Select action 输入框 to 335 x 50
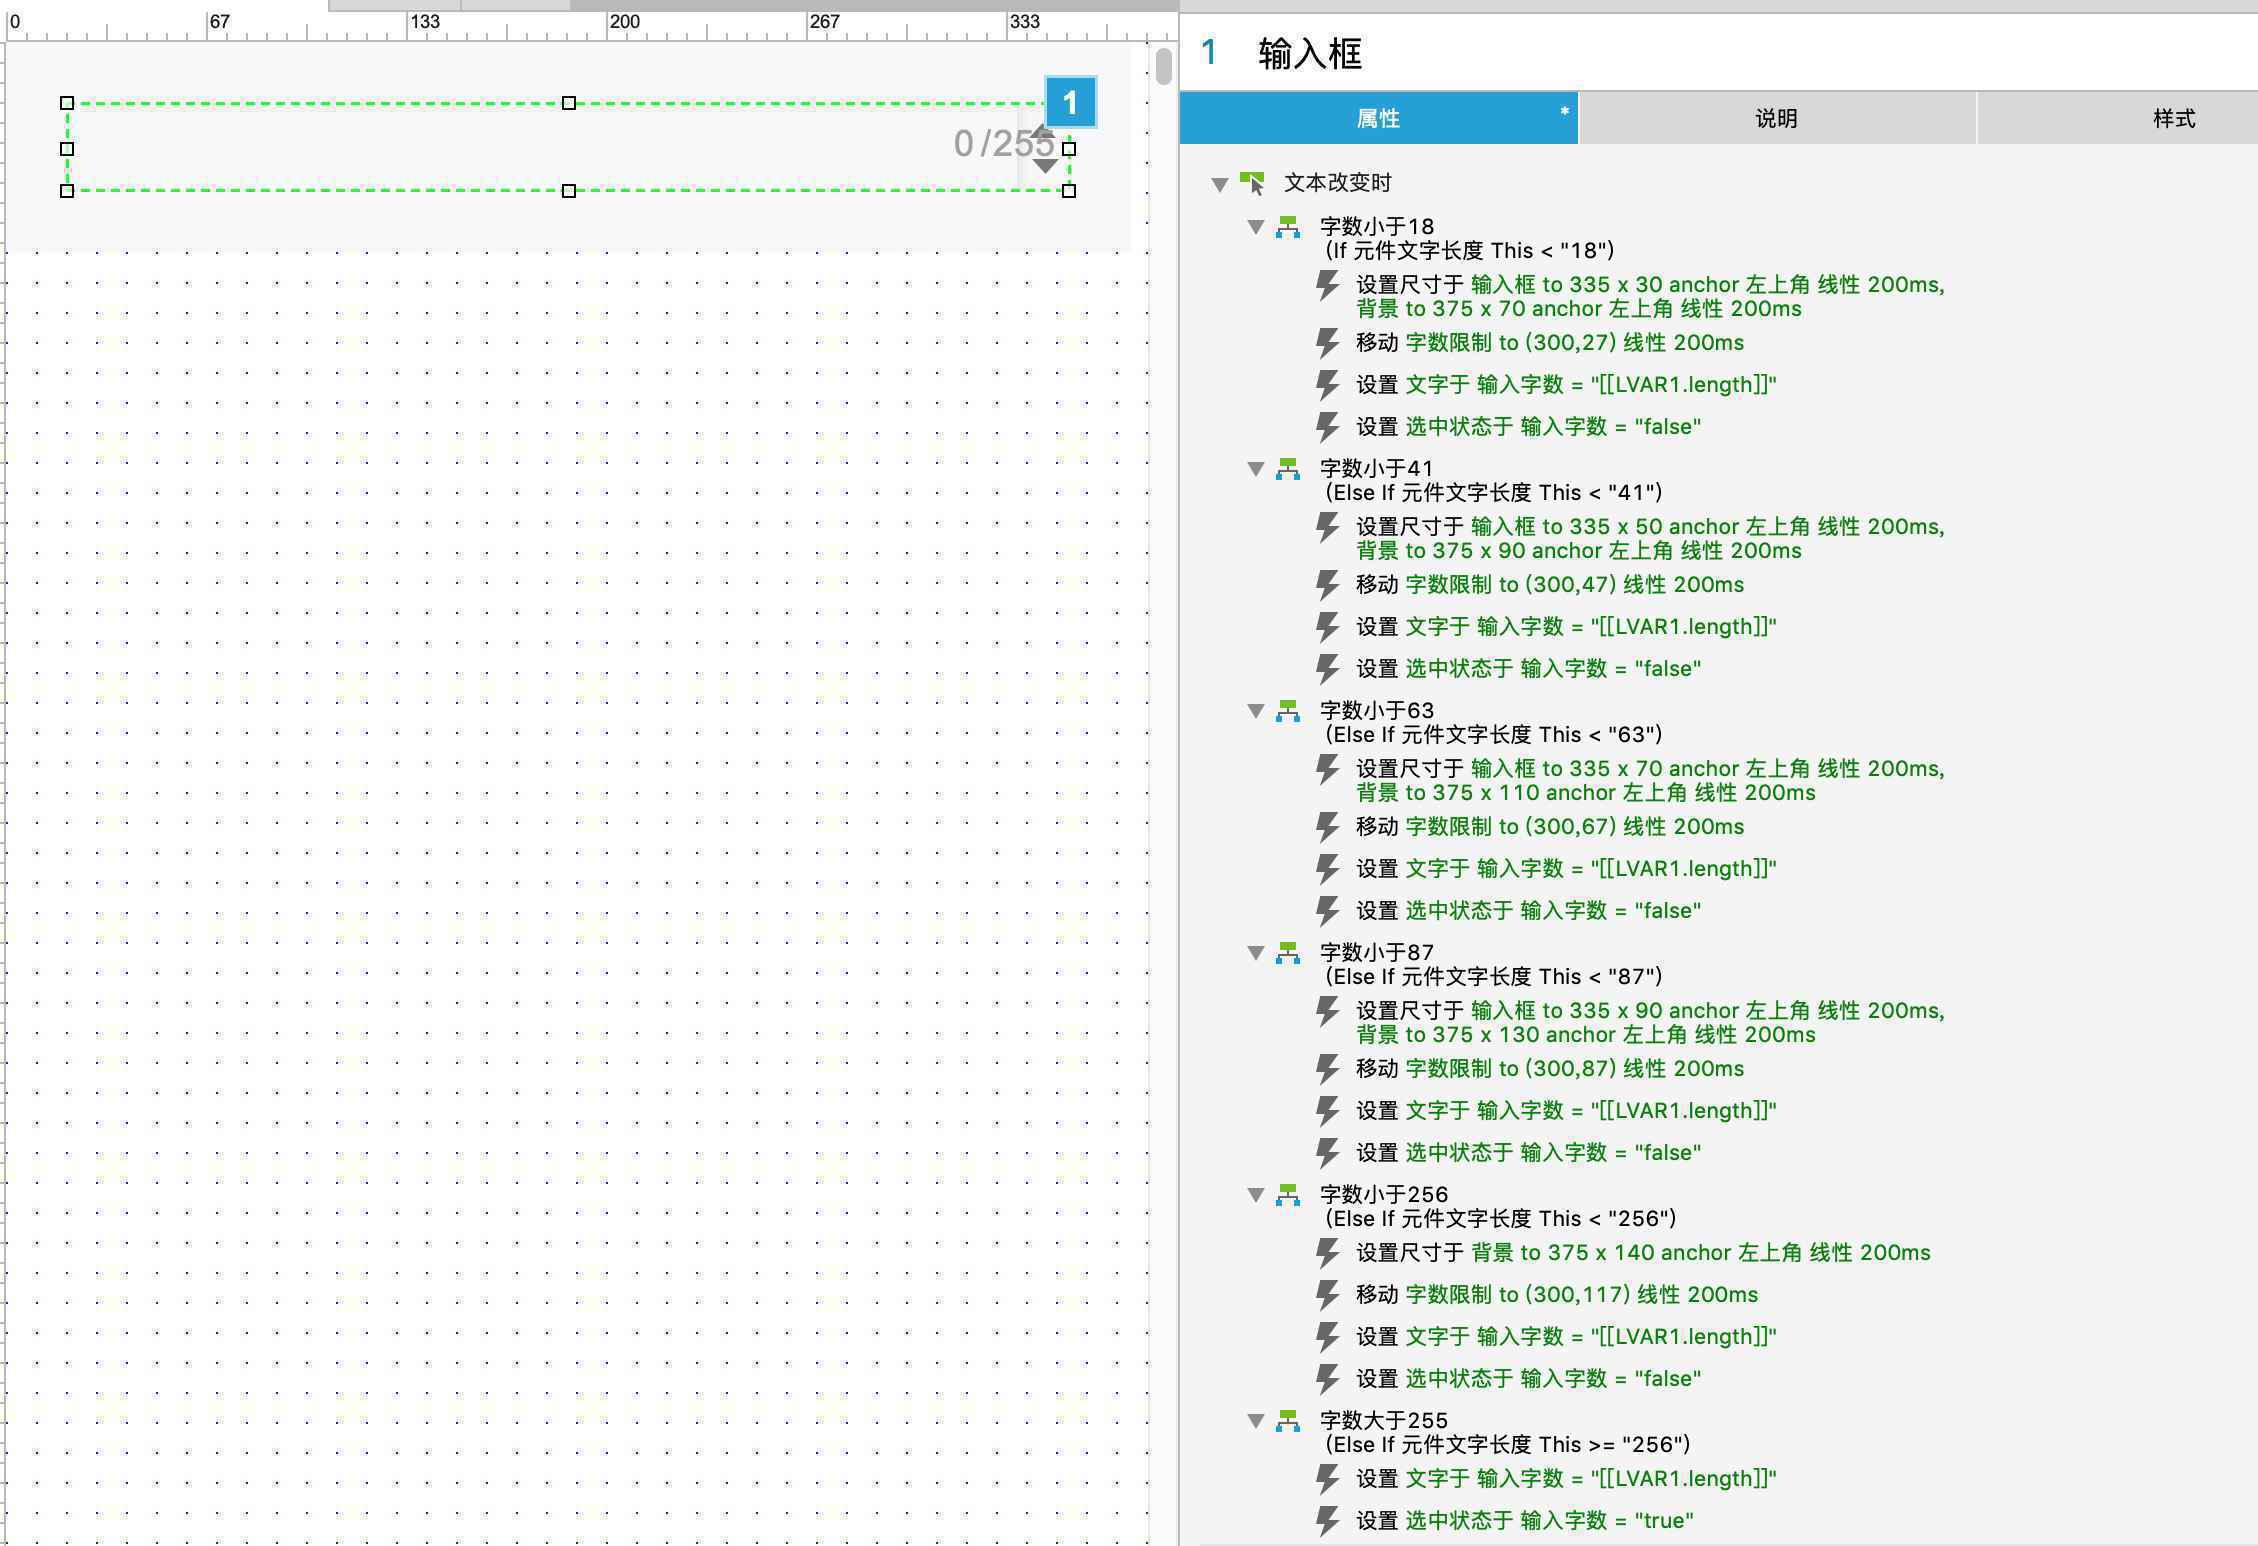This screenshot has width=2258, height=1546. coord(1650,539)
